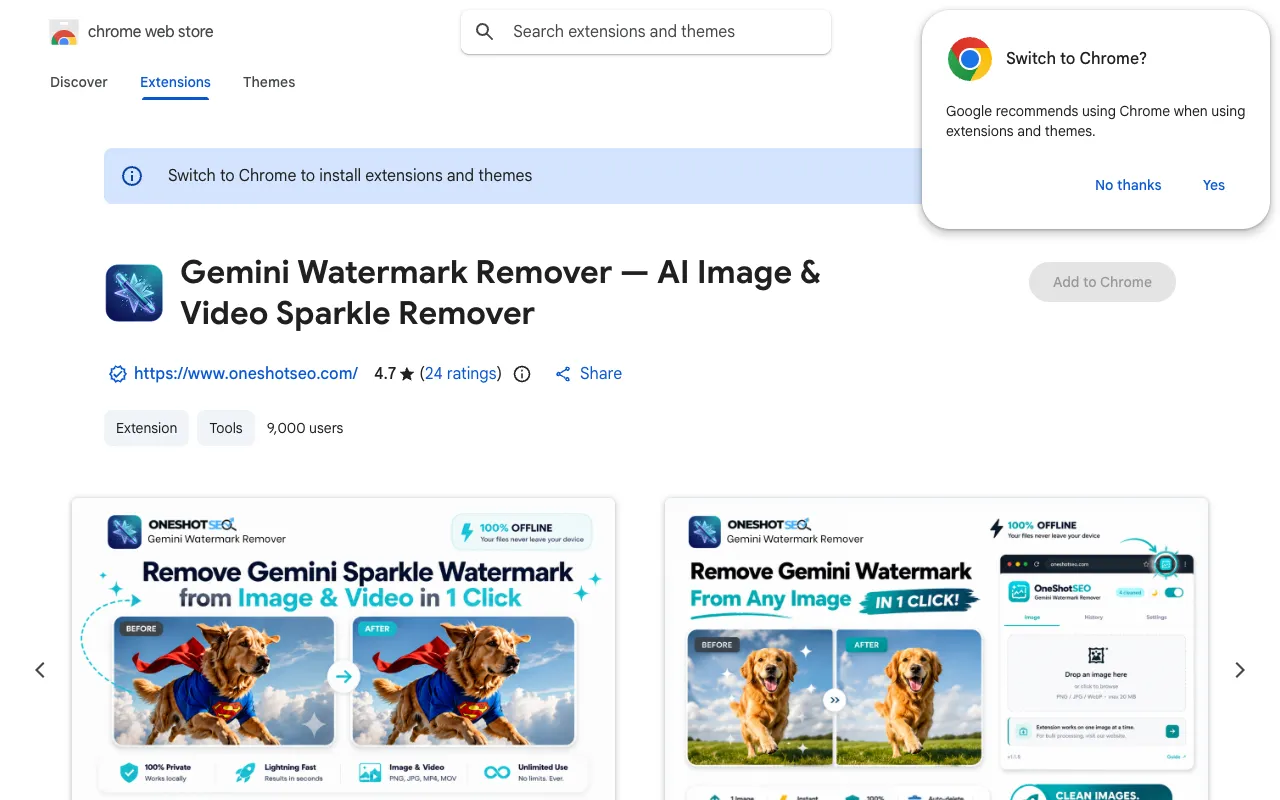Screen dimensions: 1280x800
Task: Click the chrome web store title text
Action: 150,32
